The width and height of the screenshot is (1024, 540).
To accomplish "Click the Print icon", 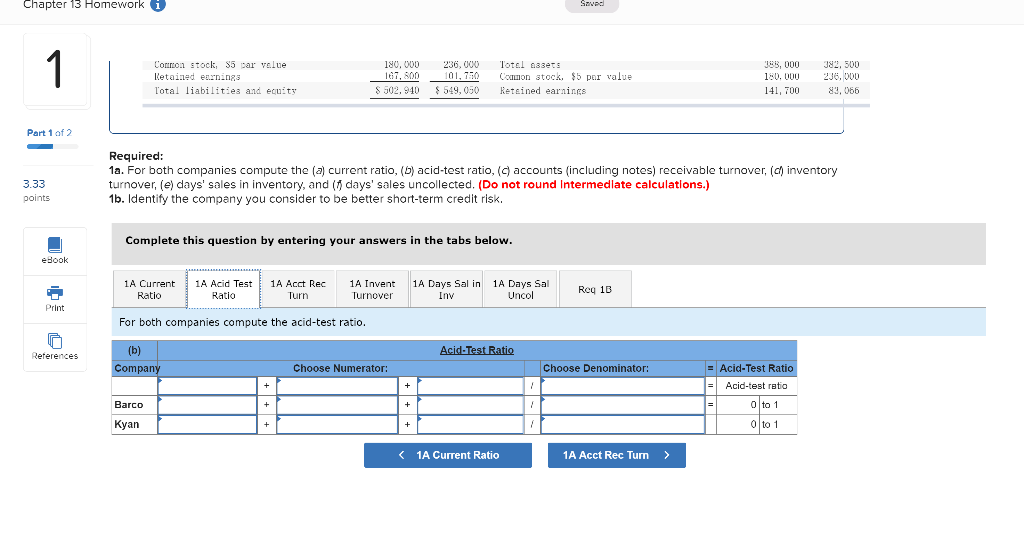I will 55,293.
